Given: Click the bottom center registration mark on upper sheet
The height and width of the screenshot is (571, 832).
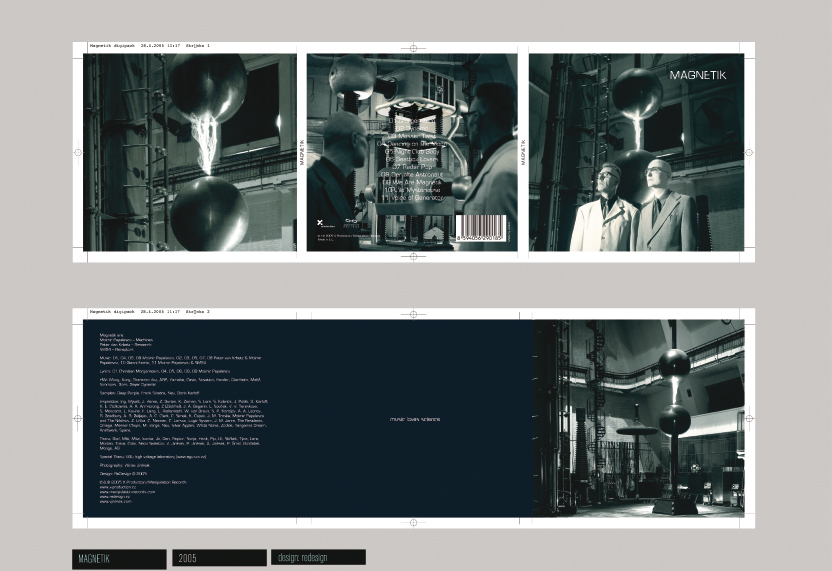Looking at the screenshot, I should 413,257.
